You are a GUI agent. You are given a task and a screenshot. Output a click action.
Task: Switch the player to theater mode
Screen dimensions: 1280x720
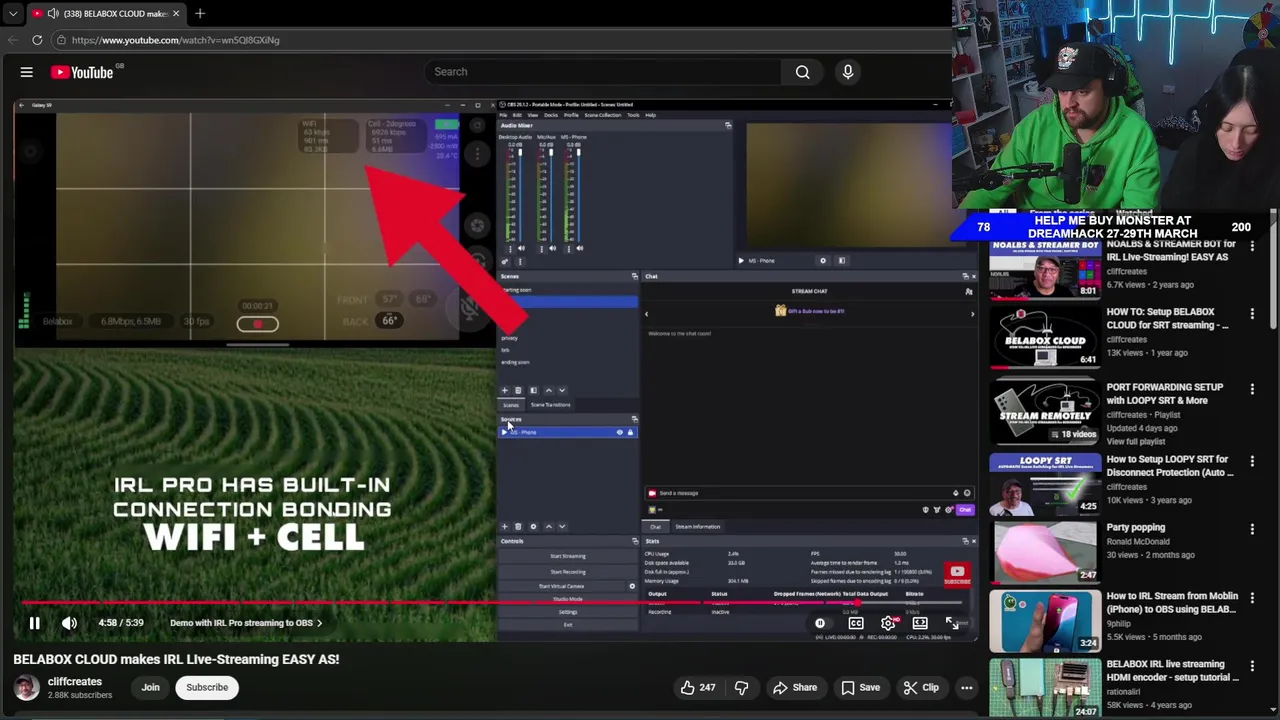tap(920, 623)
